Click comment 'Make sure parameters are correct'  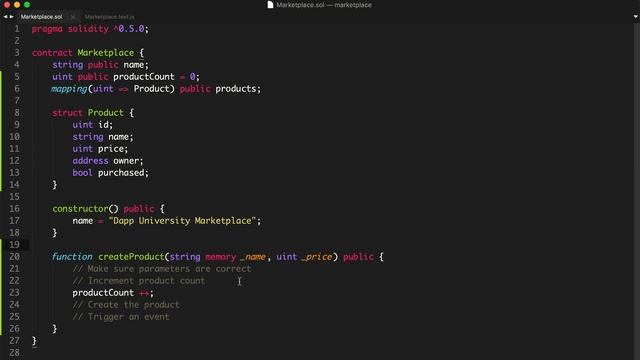(x=162, y=269)
